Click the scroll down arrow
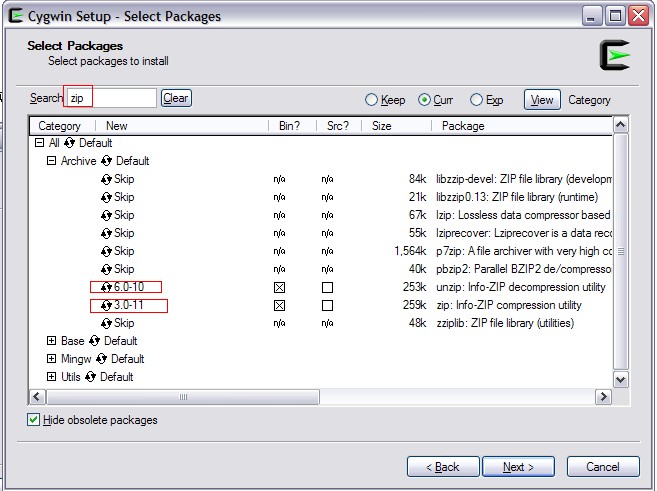This screenshot has width=657, height=491. [x=621, y=380]
